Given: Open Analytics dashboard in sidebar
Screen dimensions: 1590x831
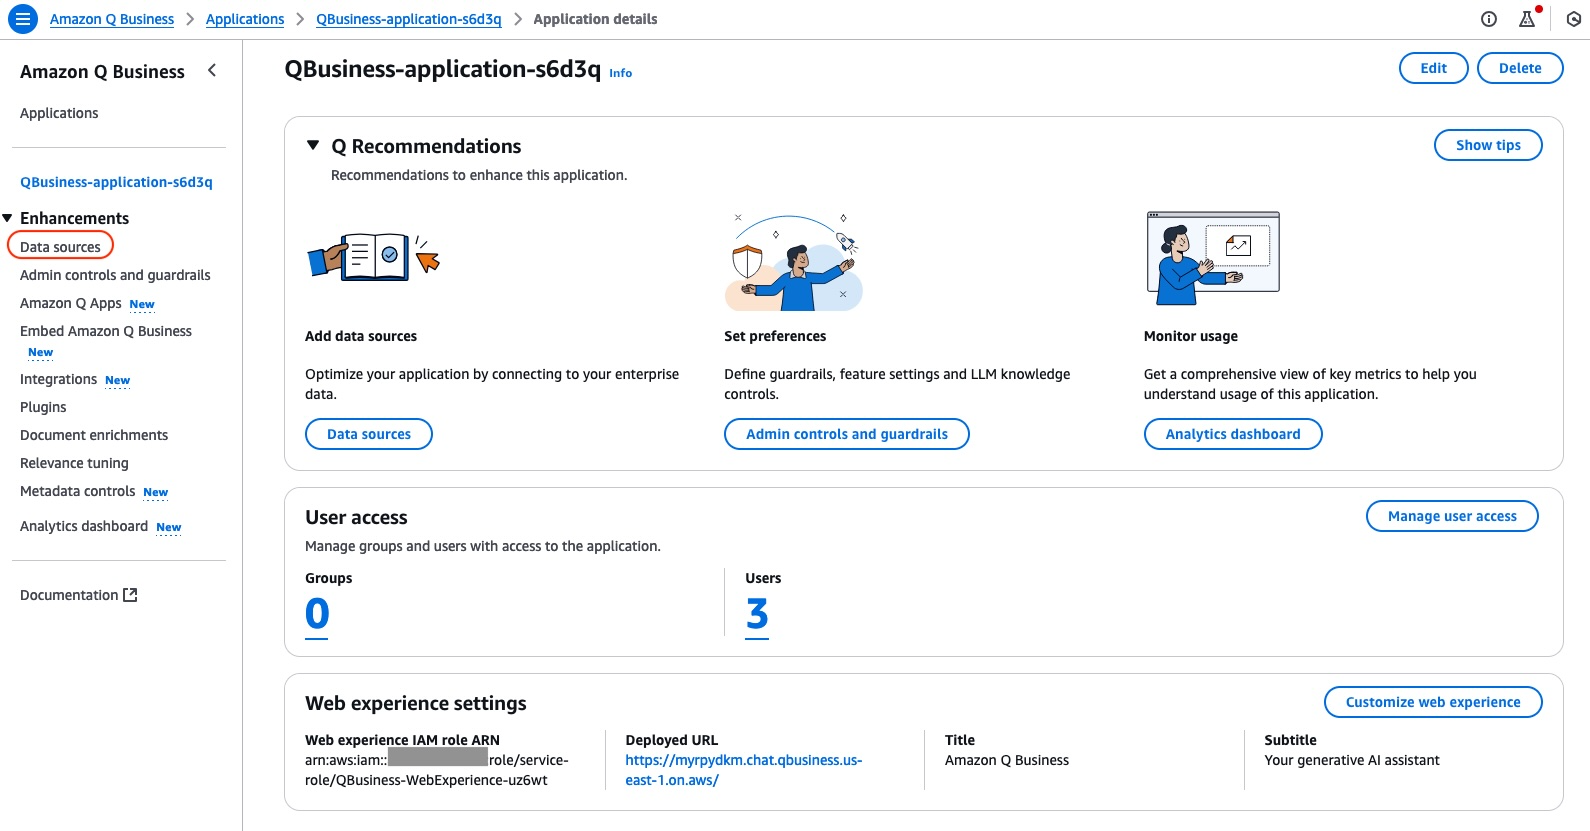Looking at the screenshot, I should click(84, 526).
